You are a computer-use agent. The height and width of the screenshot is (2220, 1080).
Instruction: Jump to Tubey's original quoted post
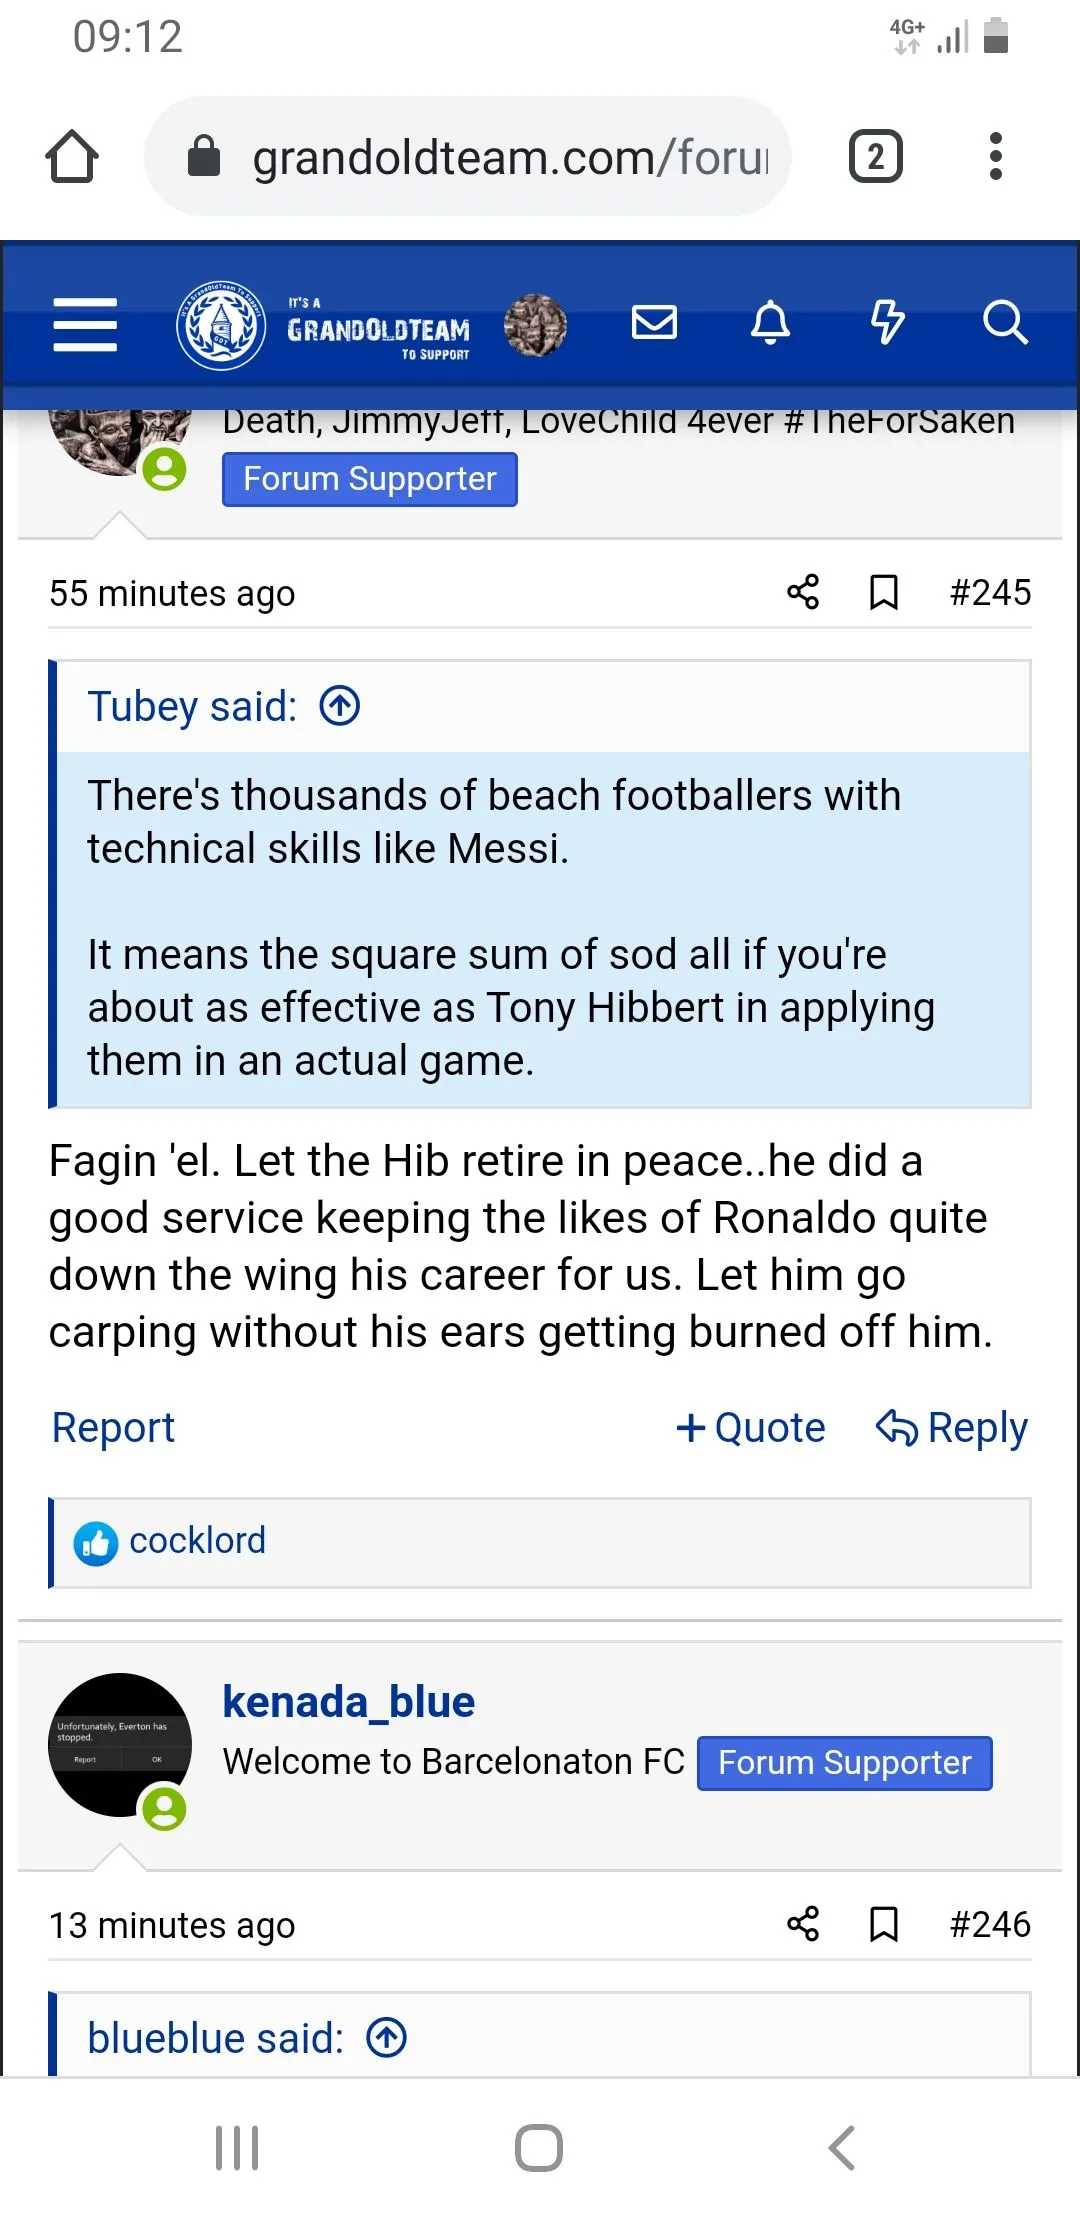(x=340, y=706)
